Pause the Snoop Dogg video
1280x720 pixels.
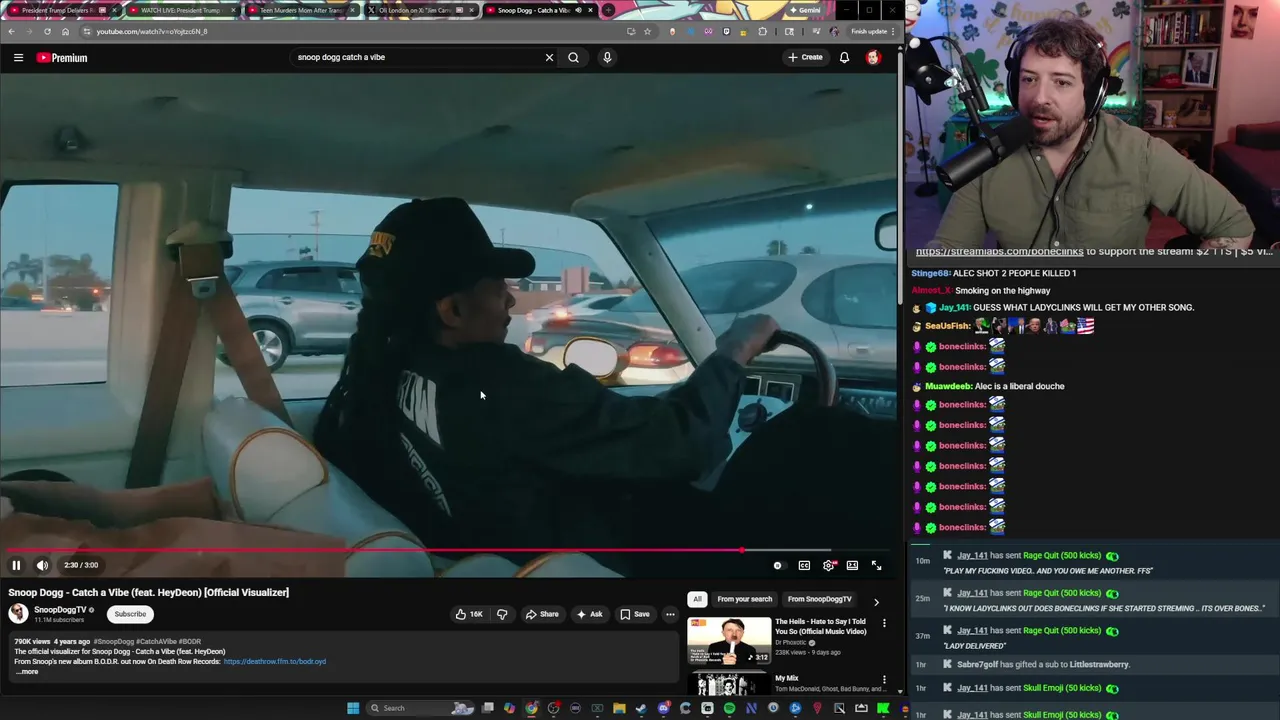pyautogui.click(x=16, y=565)
